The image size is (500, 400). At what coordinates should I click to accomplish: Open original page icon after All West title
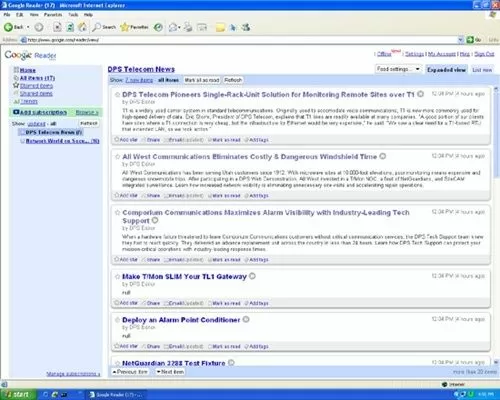pyautogui.click(x=383, y=156)
